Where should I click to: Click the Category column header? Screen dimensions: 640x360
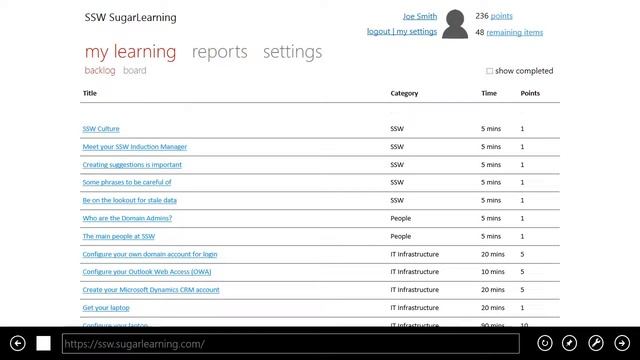[404, 93]
